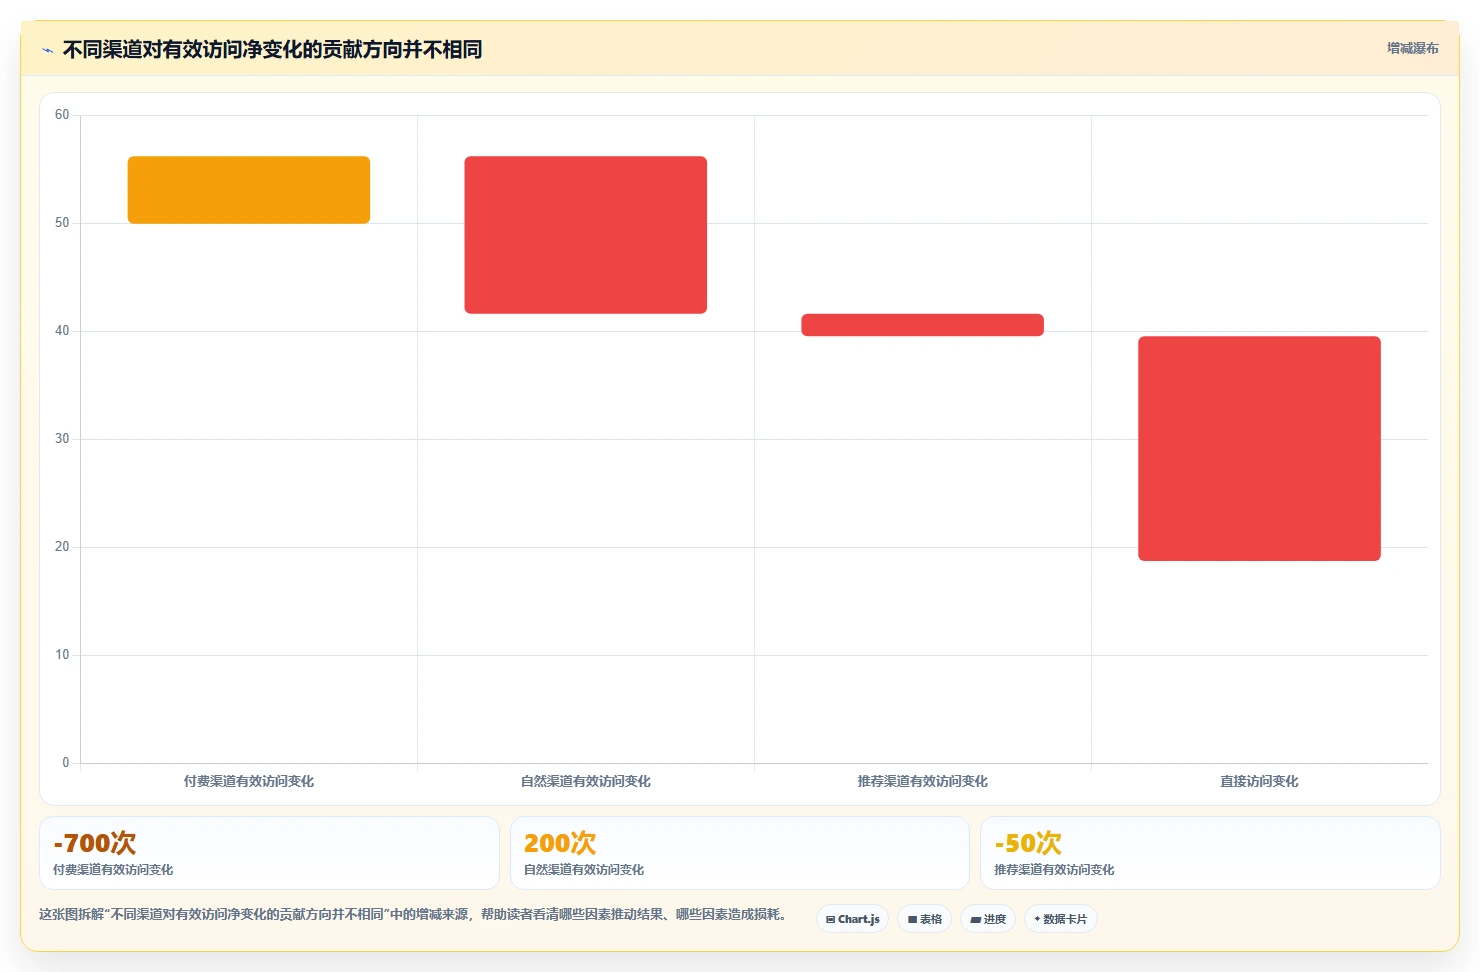Click the y-axis tick label 20
Viewport: 1480px width, 972px height.
pos(62,547)
